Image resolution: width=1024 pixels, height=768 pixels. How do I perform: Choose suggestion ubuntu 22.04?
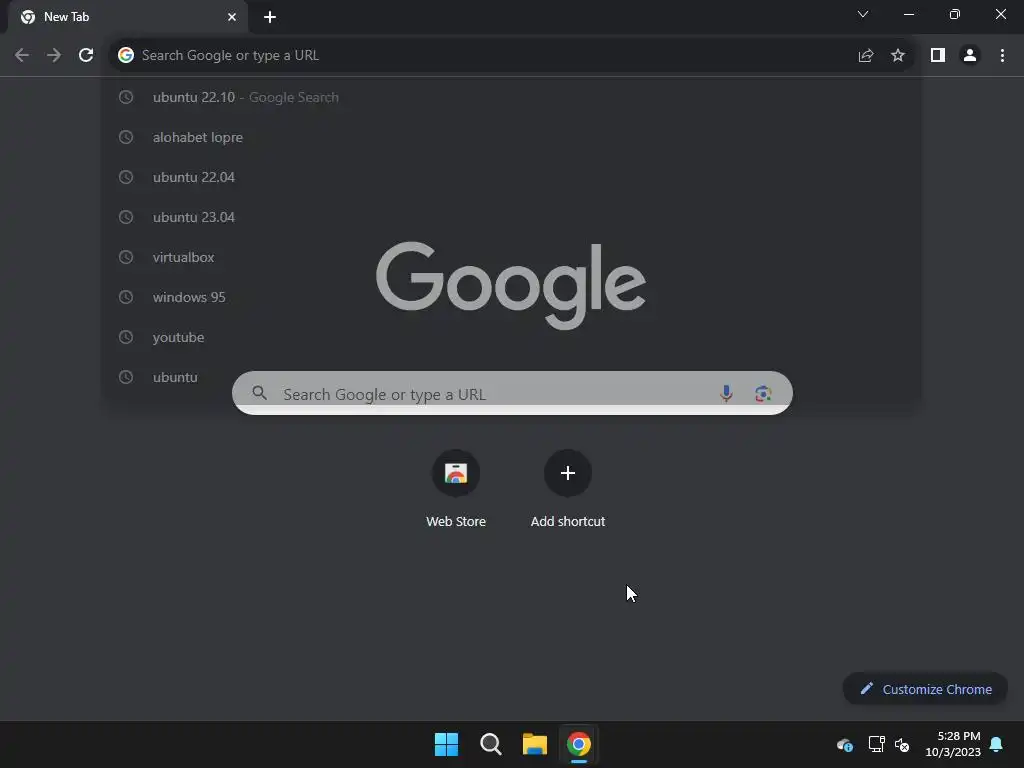[511, 177]
